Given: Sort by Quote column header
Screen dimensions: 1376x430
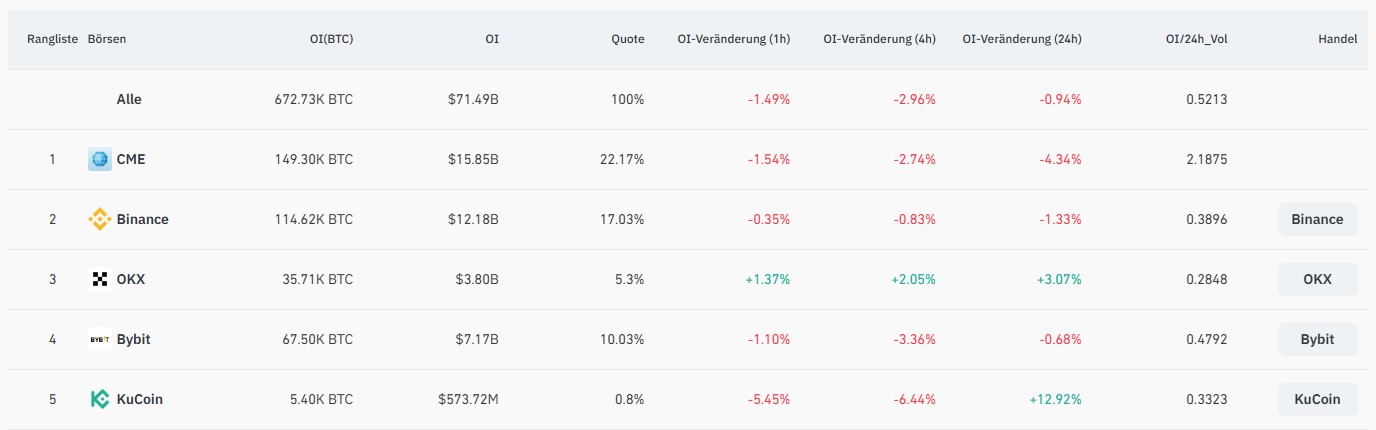Looking at the screenshot, I should (x=628, y=39).
